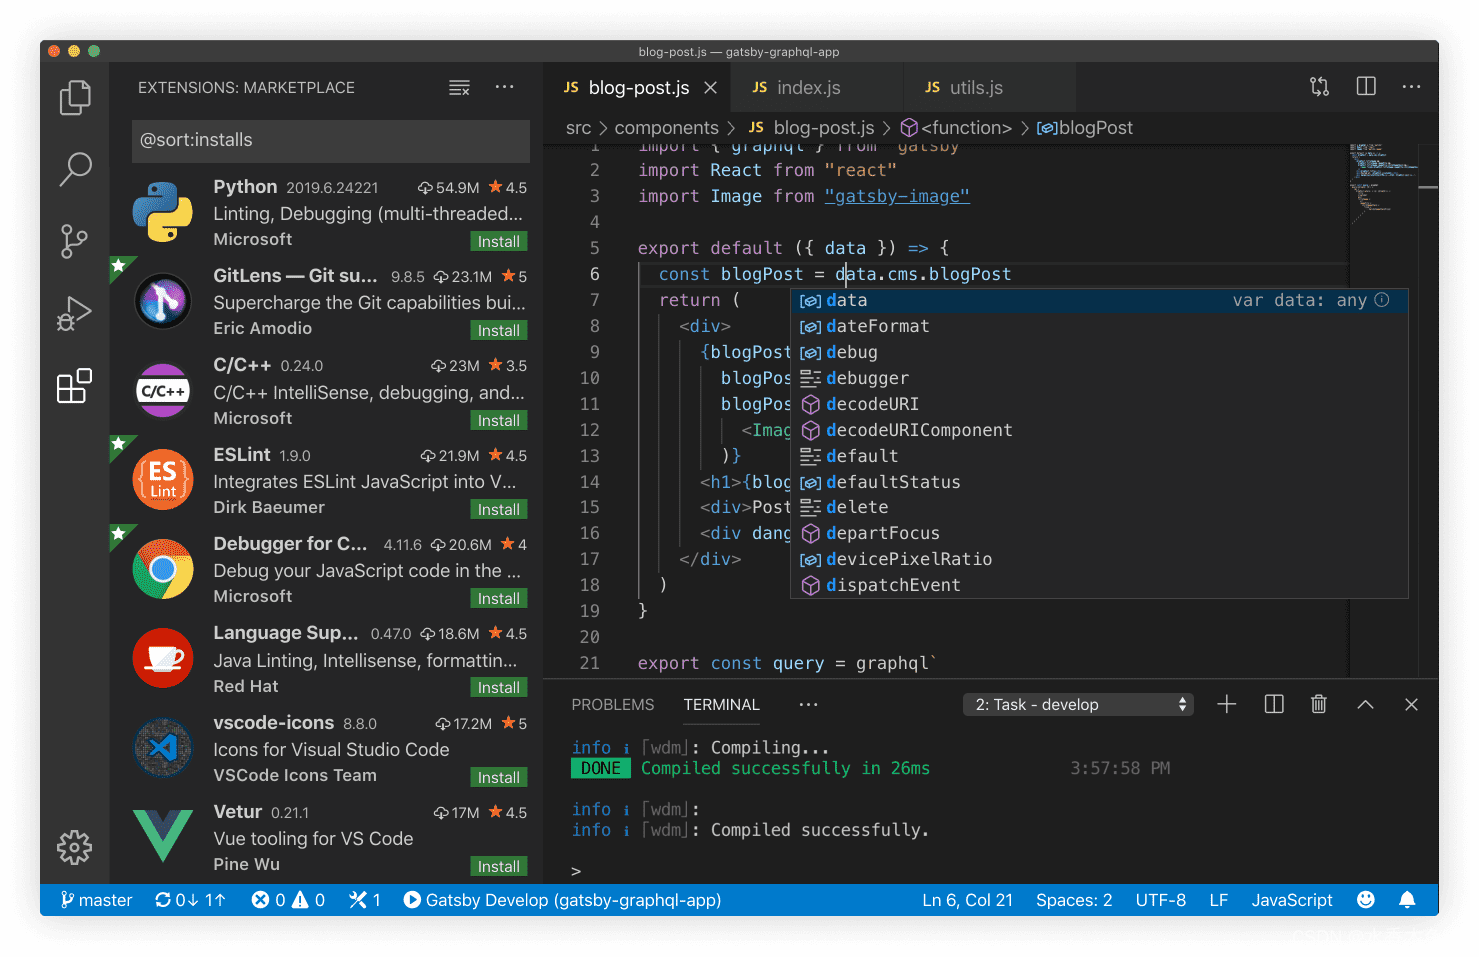Select debugger keyword suggestion
This screenshot has width=1479, height=957.
click(1099, 378)
